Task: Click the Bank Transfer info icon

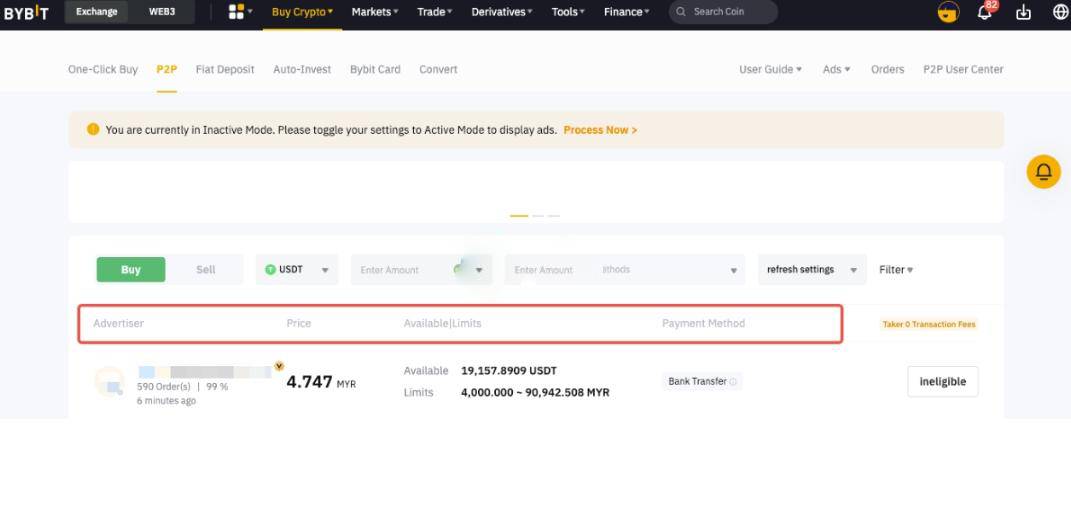Action: coord(733,382)
